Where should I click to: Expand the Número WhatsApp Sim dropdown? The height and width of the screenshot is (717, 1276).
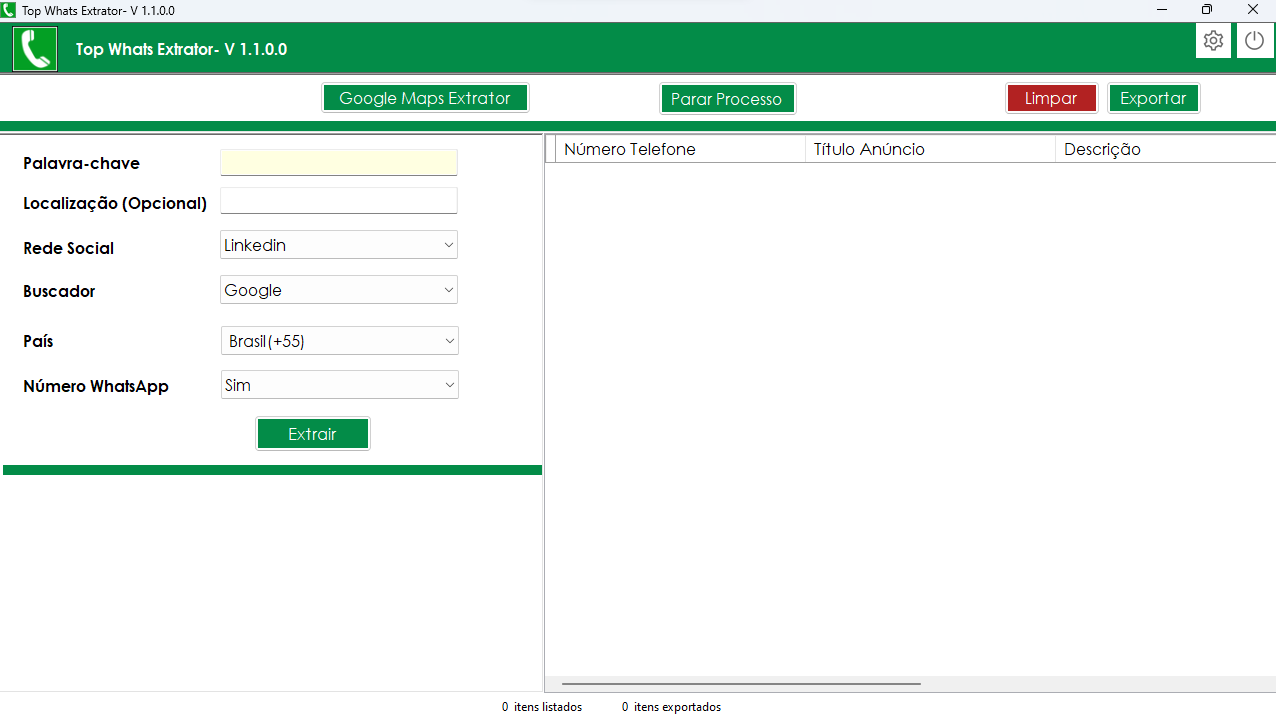pos(339,385)
